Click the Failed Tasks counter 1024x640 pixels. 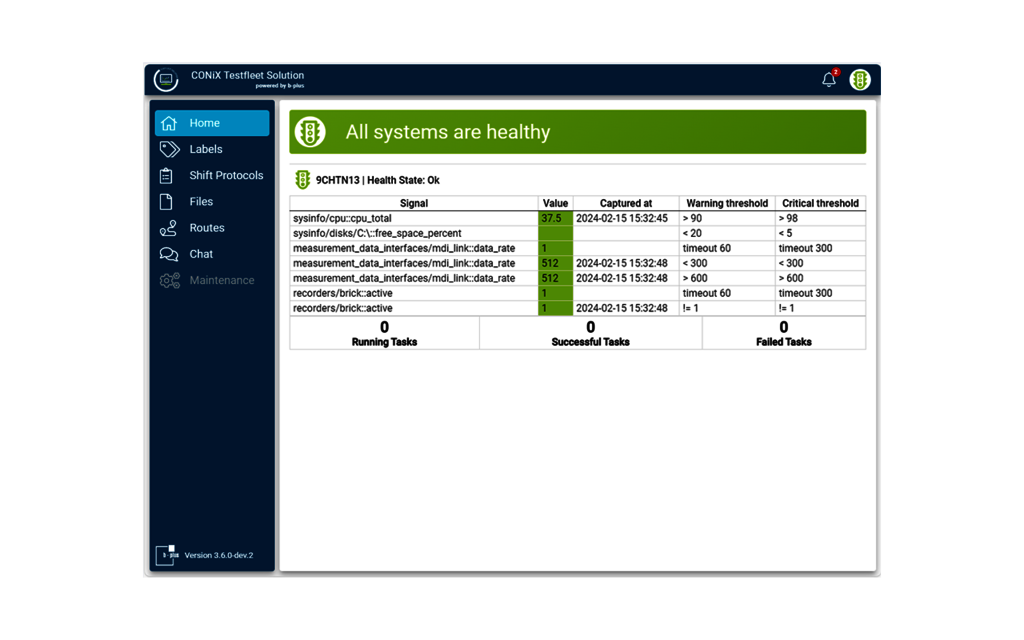coord(784,333)
